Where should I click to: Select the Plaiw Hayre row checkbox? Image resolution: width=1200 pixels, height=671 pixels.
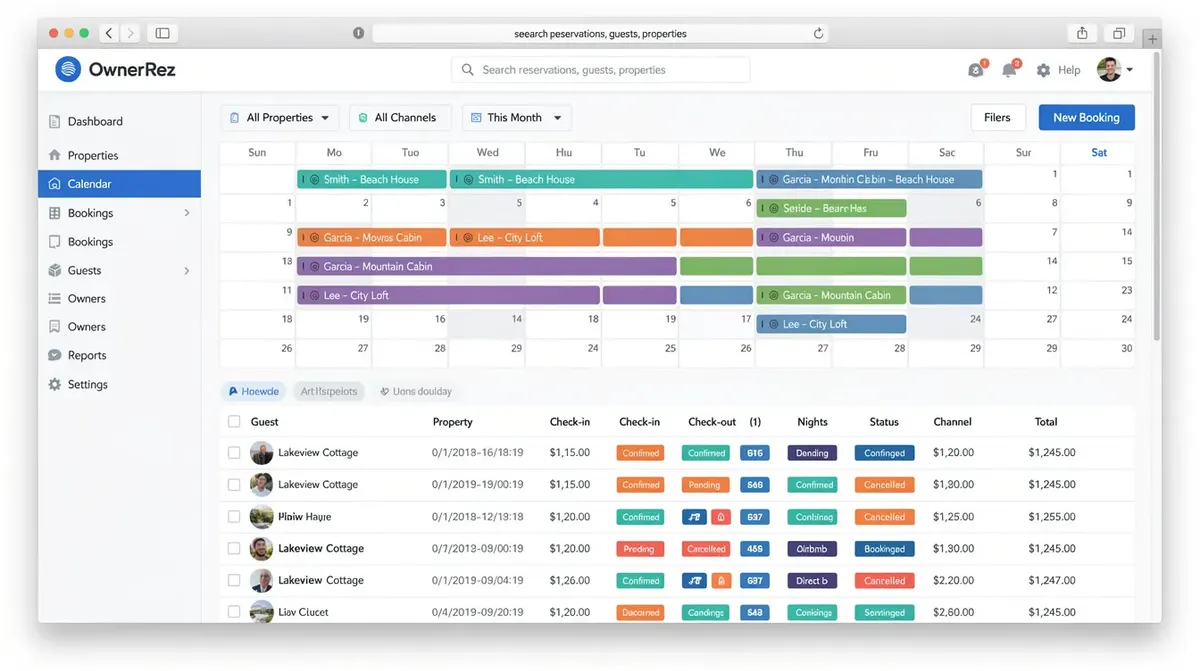click(234, 517)
